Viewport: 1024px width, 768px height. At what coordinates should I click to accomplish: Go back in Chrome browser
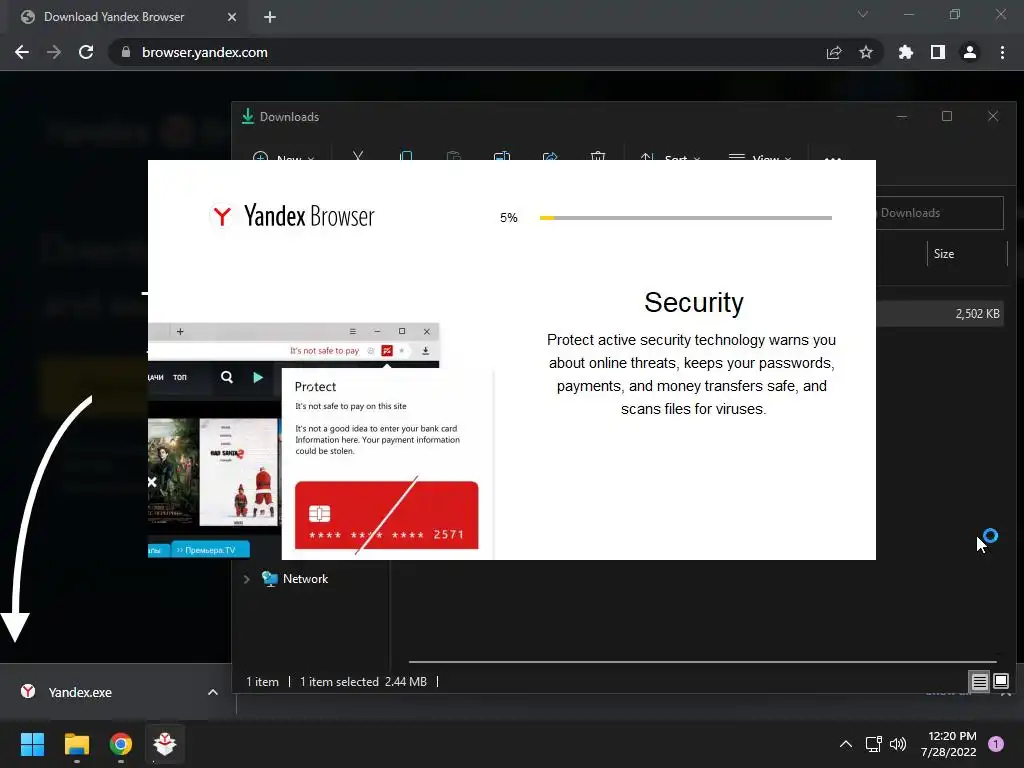[22, 52]
